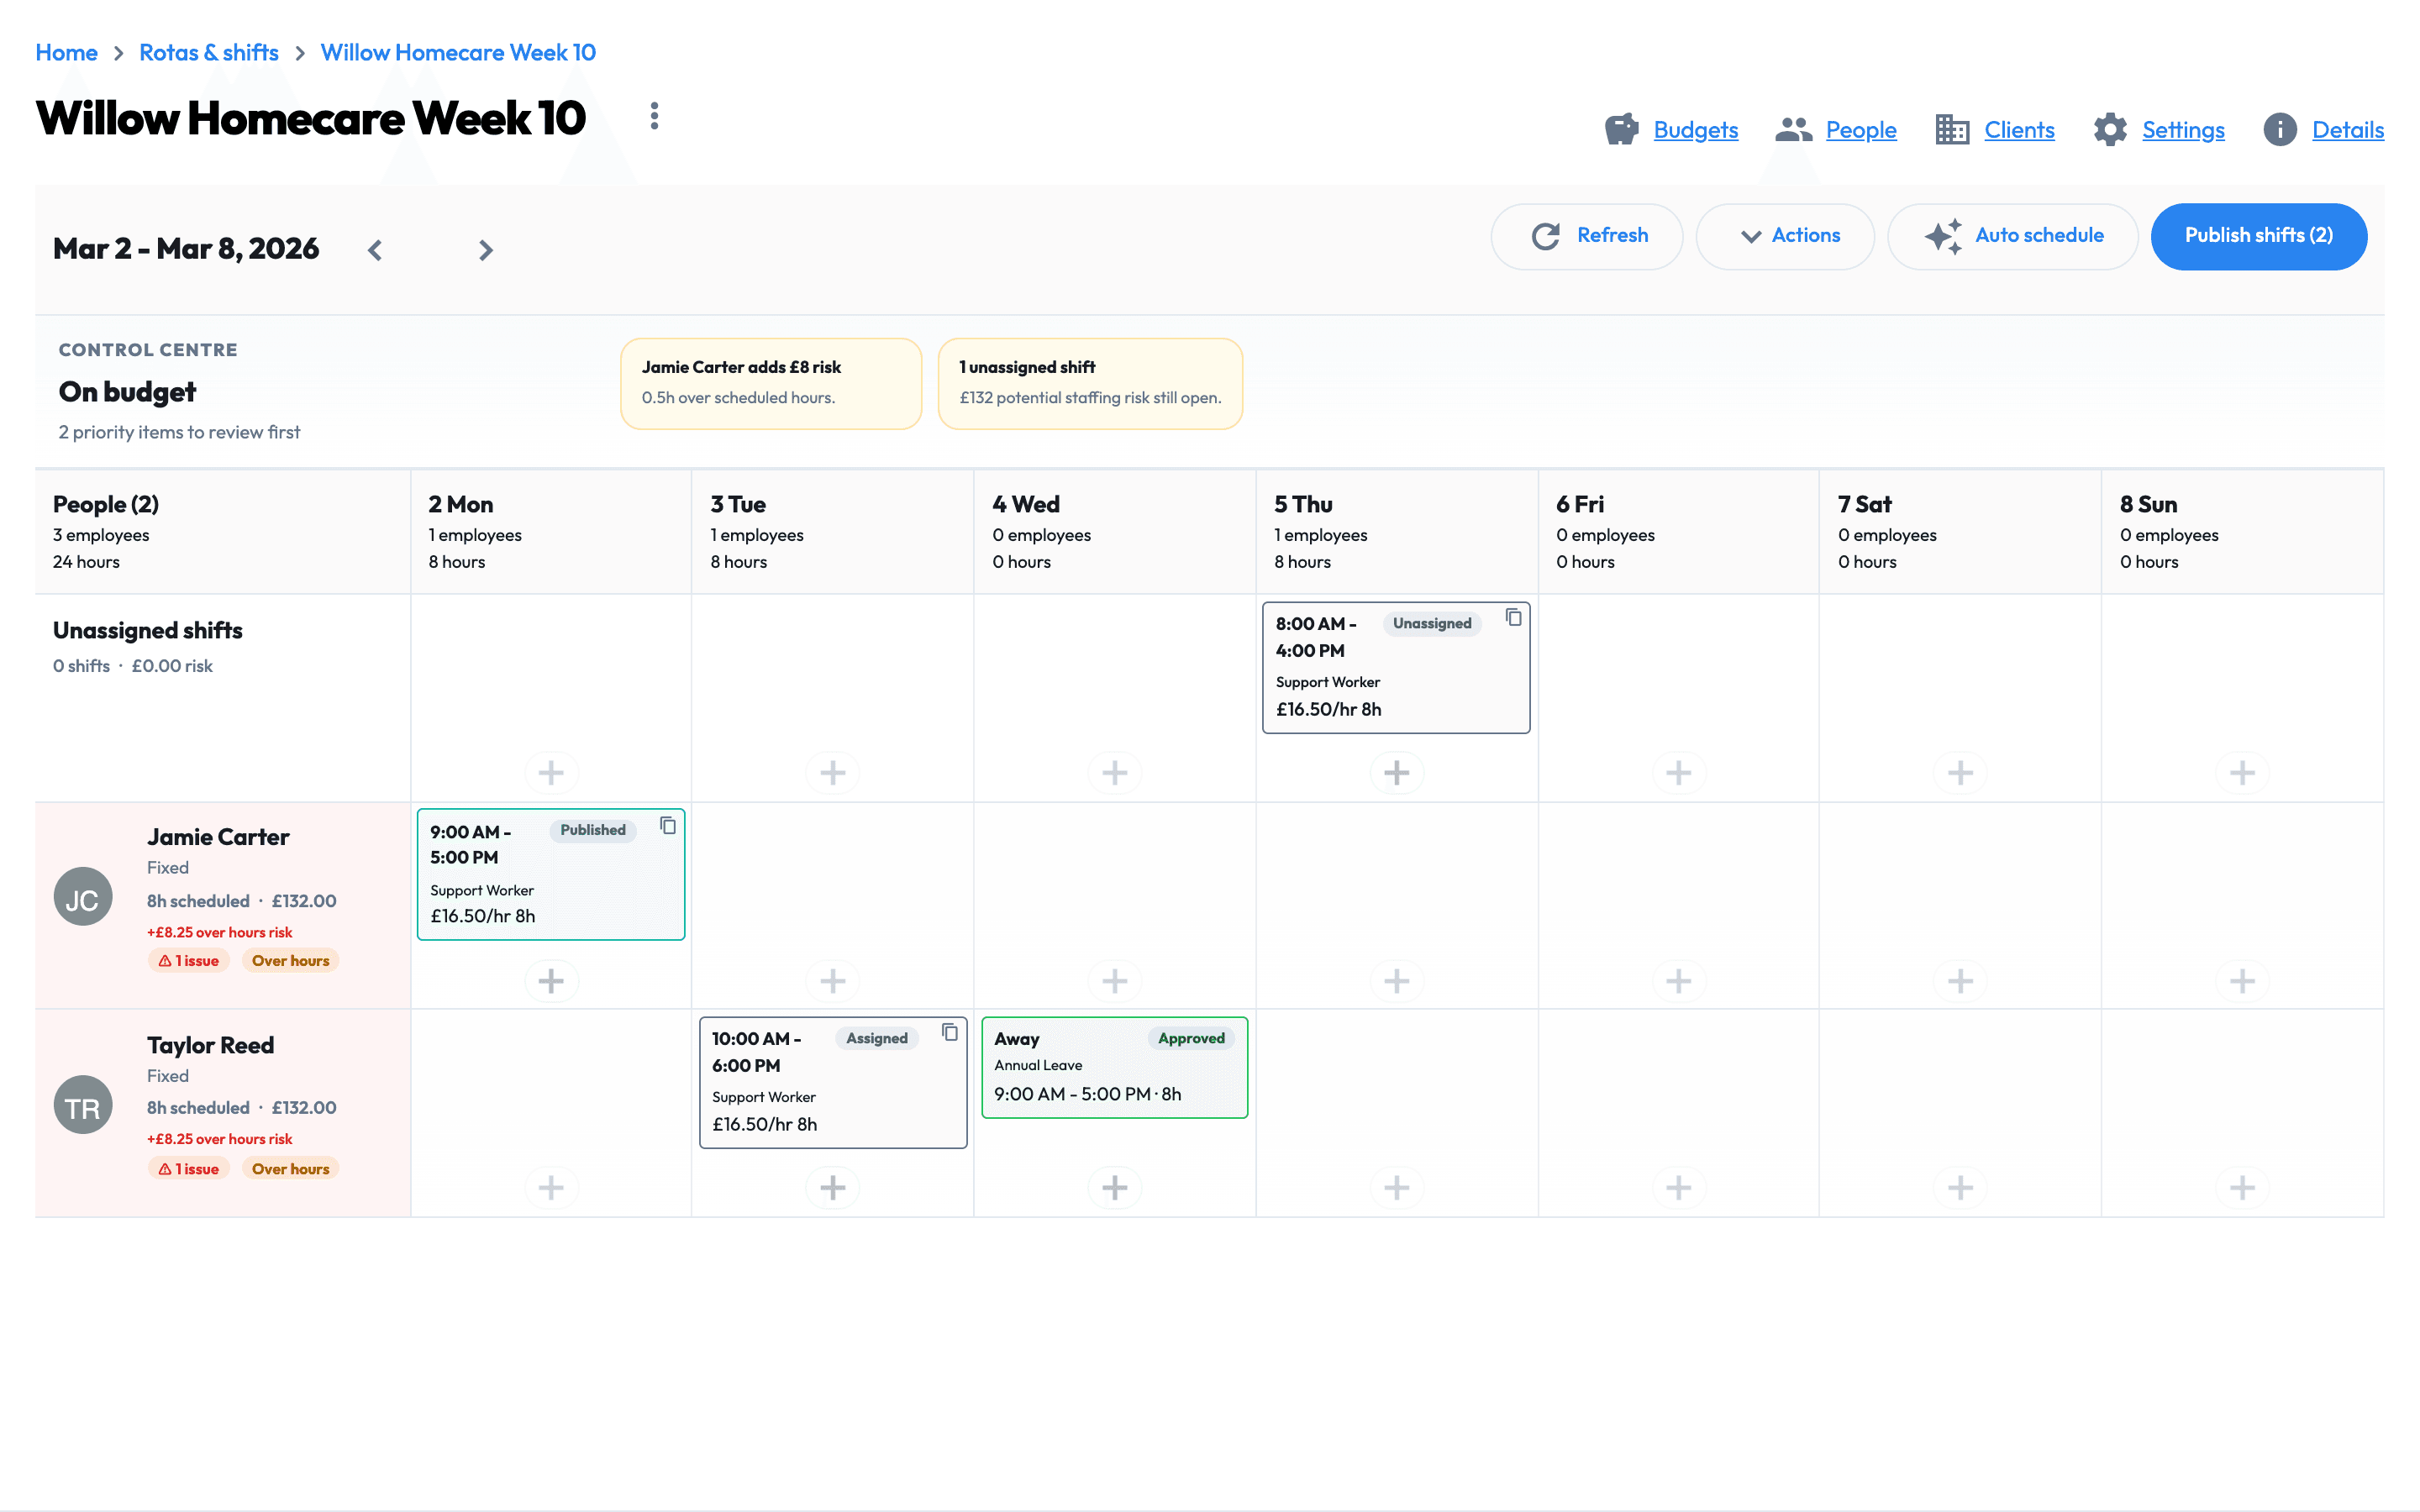
Task: Add unassigned shift on Wednesday
Action: pos(1115,772)
